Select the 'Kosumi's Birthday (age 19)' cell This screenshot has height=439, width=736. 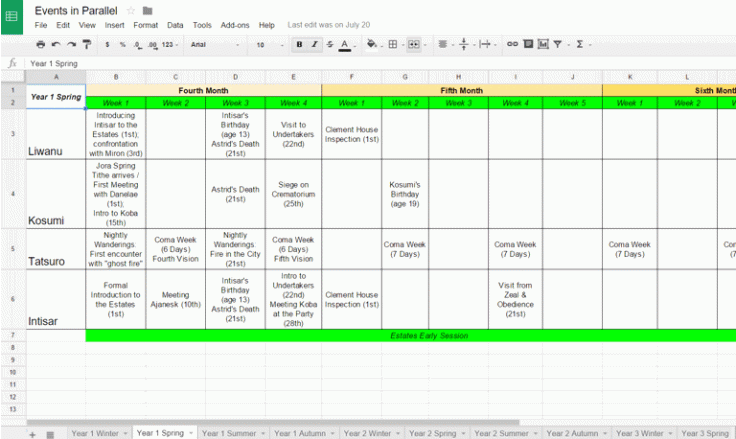[x=405, y=194]
